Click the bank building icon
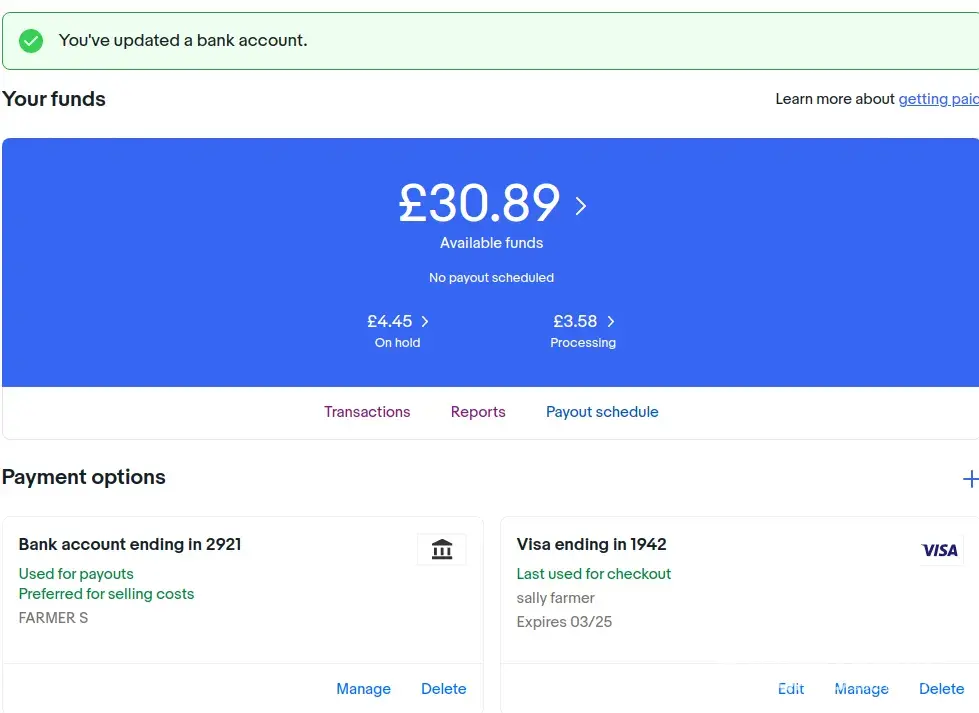 point(441,549)
